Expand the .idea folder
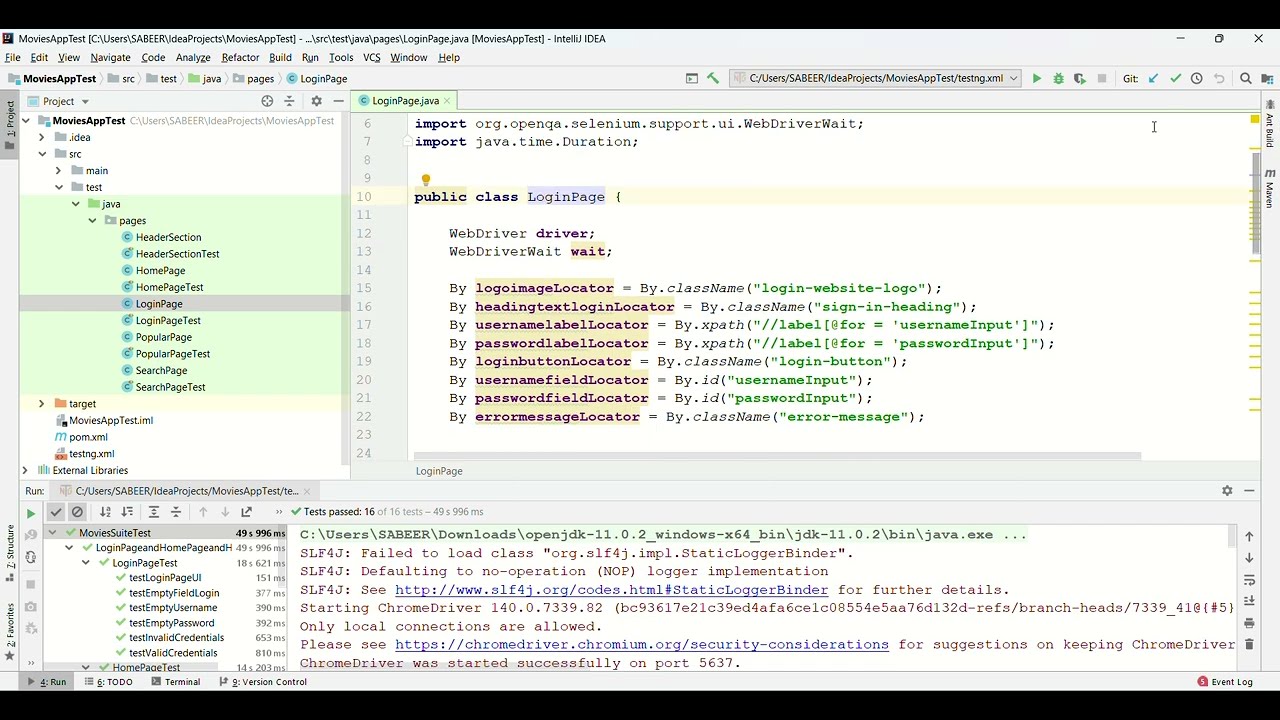The width and height of the screenshot is (1280, 720). click(42, 138)
